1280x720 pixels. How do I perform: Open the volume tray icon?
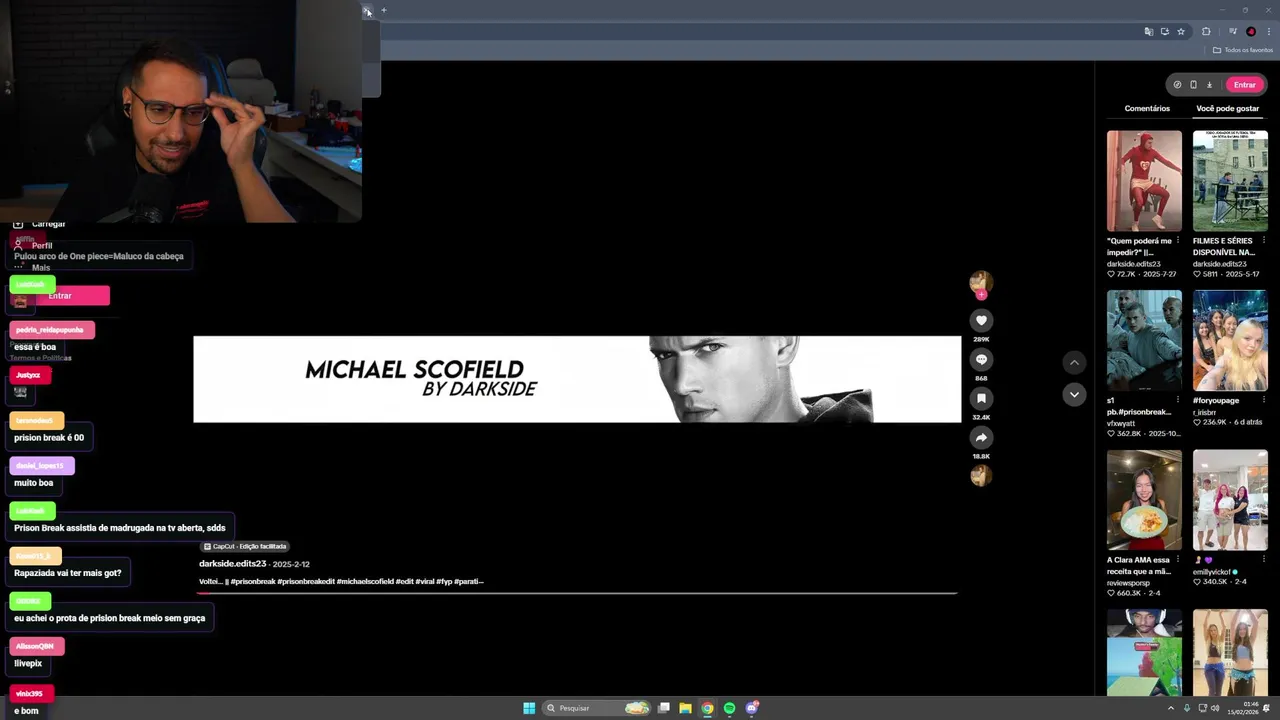pyautogui.click(x=1215, y=708)
